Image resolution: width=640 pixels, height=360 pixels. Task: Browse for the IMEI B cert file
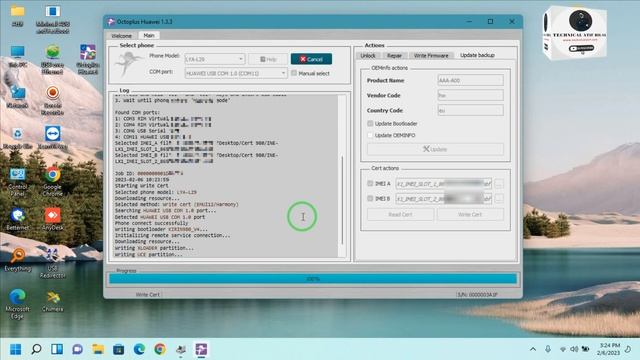click(498, 198)
